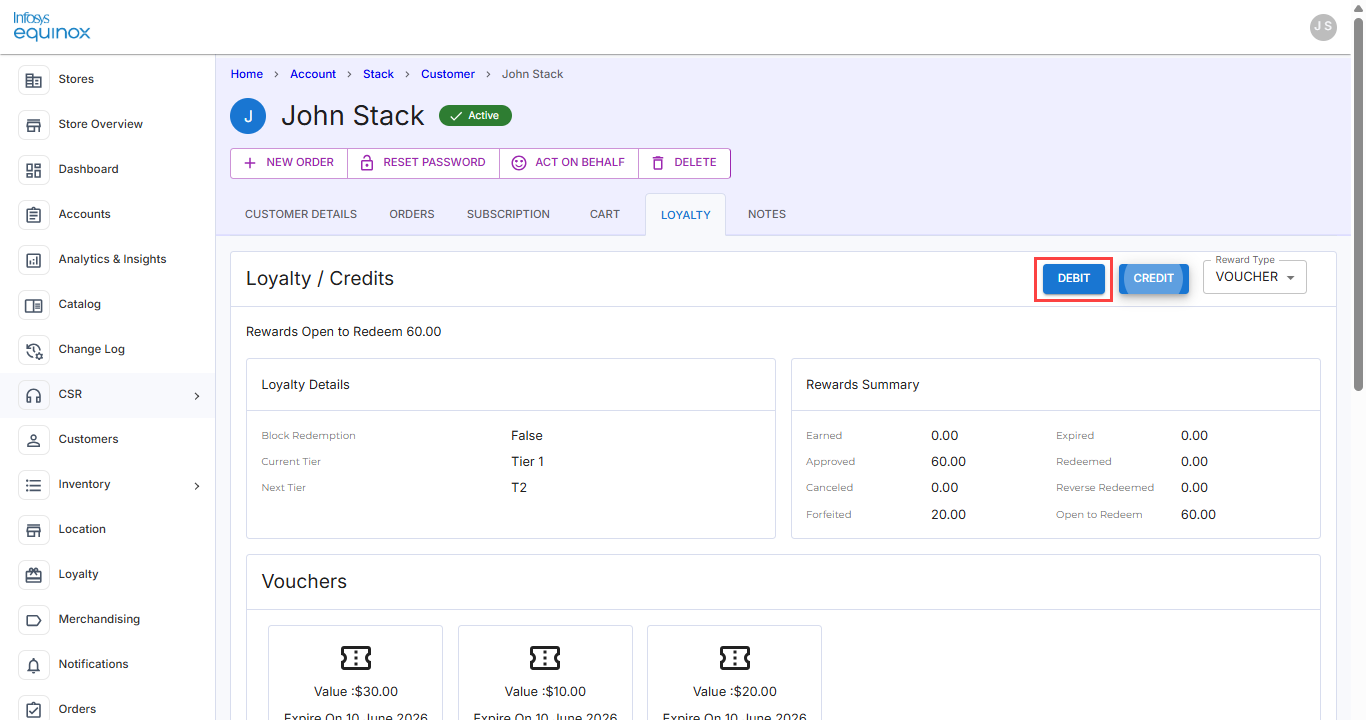Switch to the ORDERS tab
This screenshot has height=720, width=1366.
point(412,214)
